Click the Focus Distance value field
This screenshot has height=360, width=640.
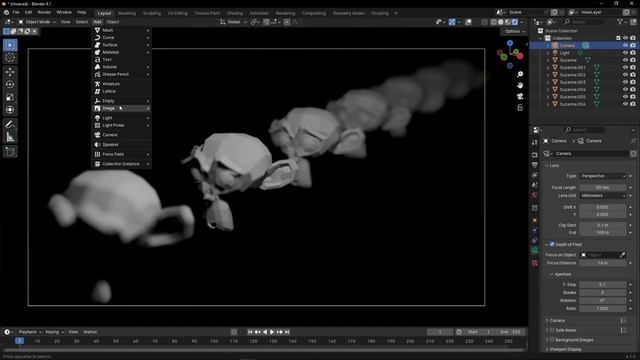(x=603, y=263)
